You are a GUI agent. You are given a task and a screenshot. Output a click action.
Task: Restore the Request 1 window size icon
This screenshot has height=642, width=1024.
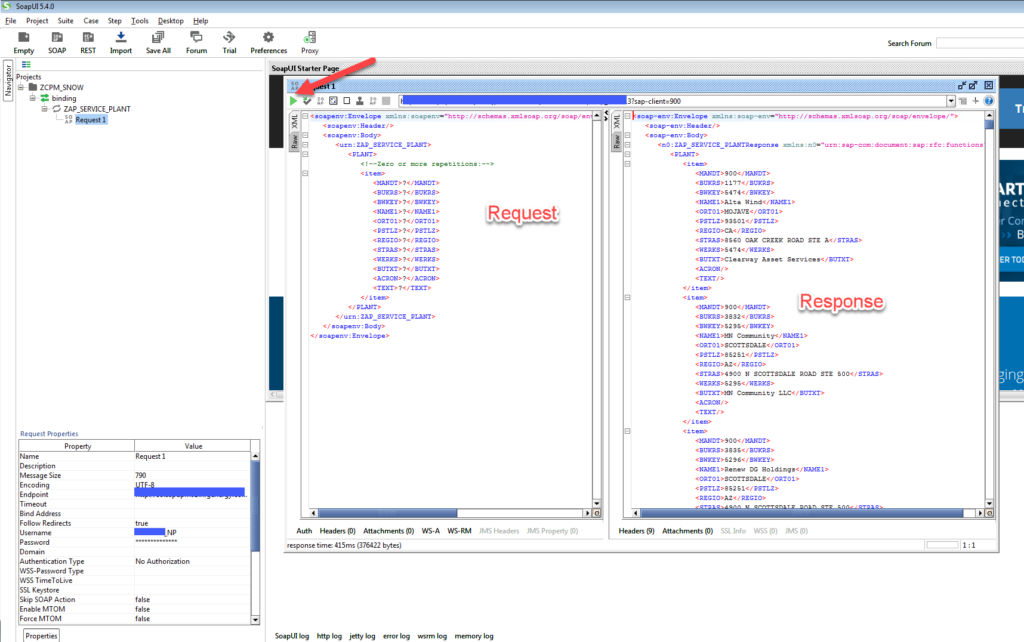pyautogui.click(x=972, y=86)
